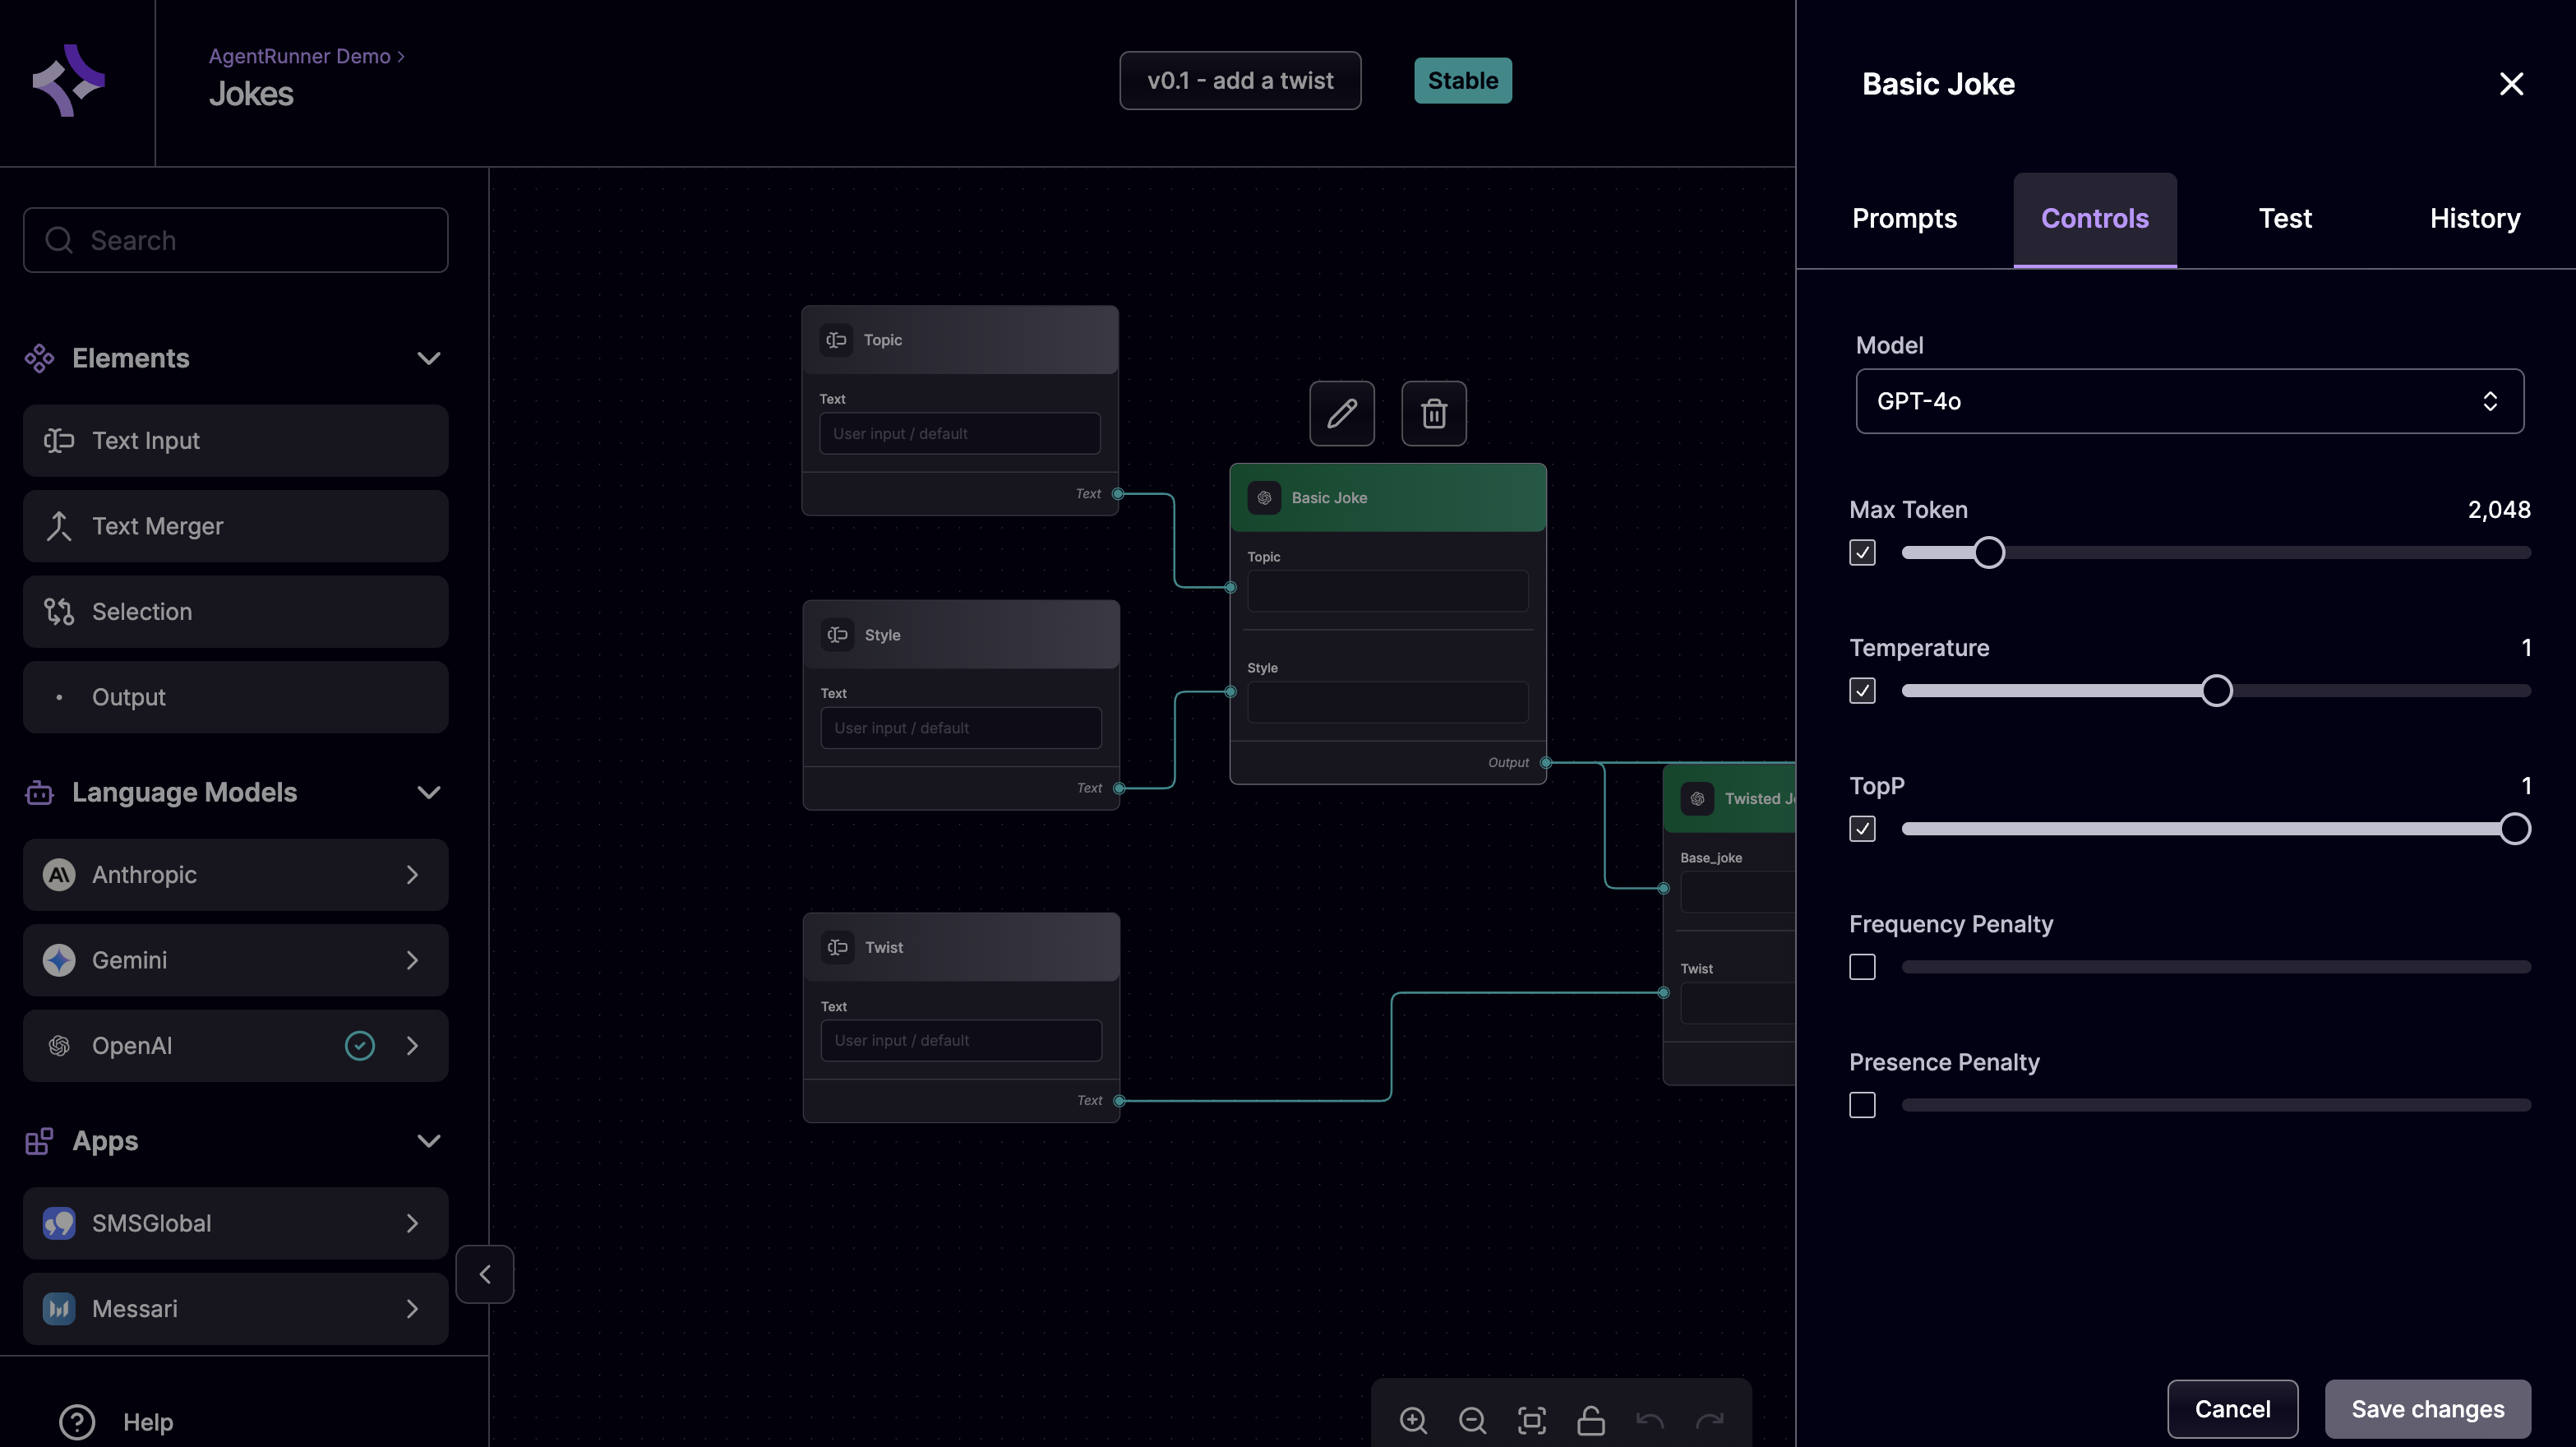Image resolution: width=2576 pixels, height=1447 pixels.
Task: Collapse the Elements section
Action: point(429,358)
